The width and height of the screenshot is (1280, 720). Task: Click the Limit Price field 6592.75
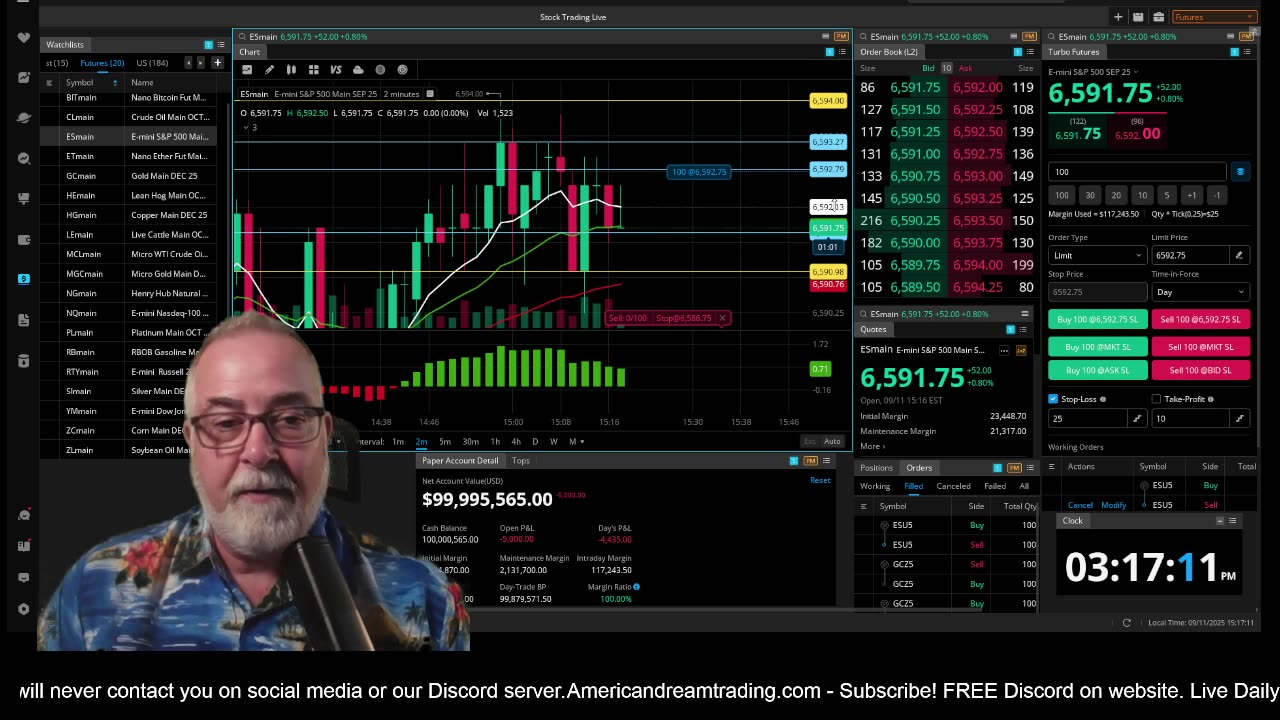pos(1190,256)
